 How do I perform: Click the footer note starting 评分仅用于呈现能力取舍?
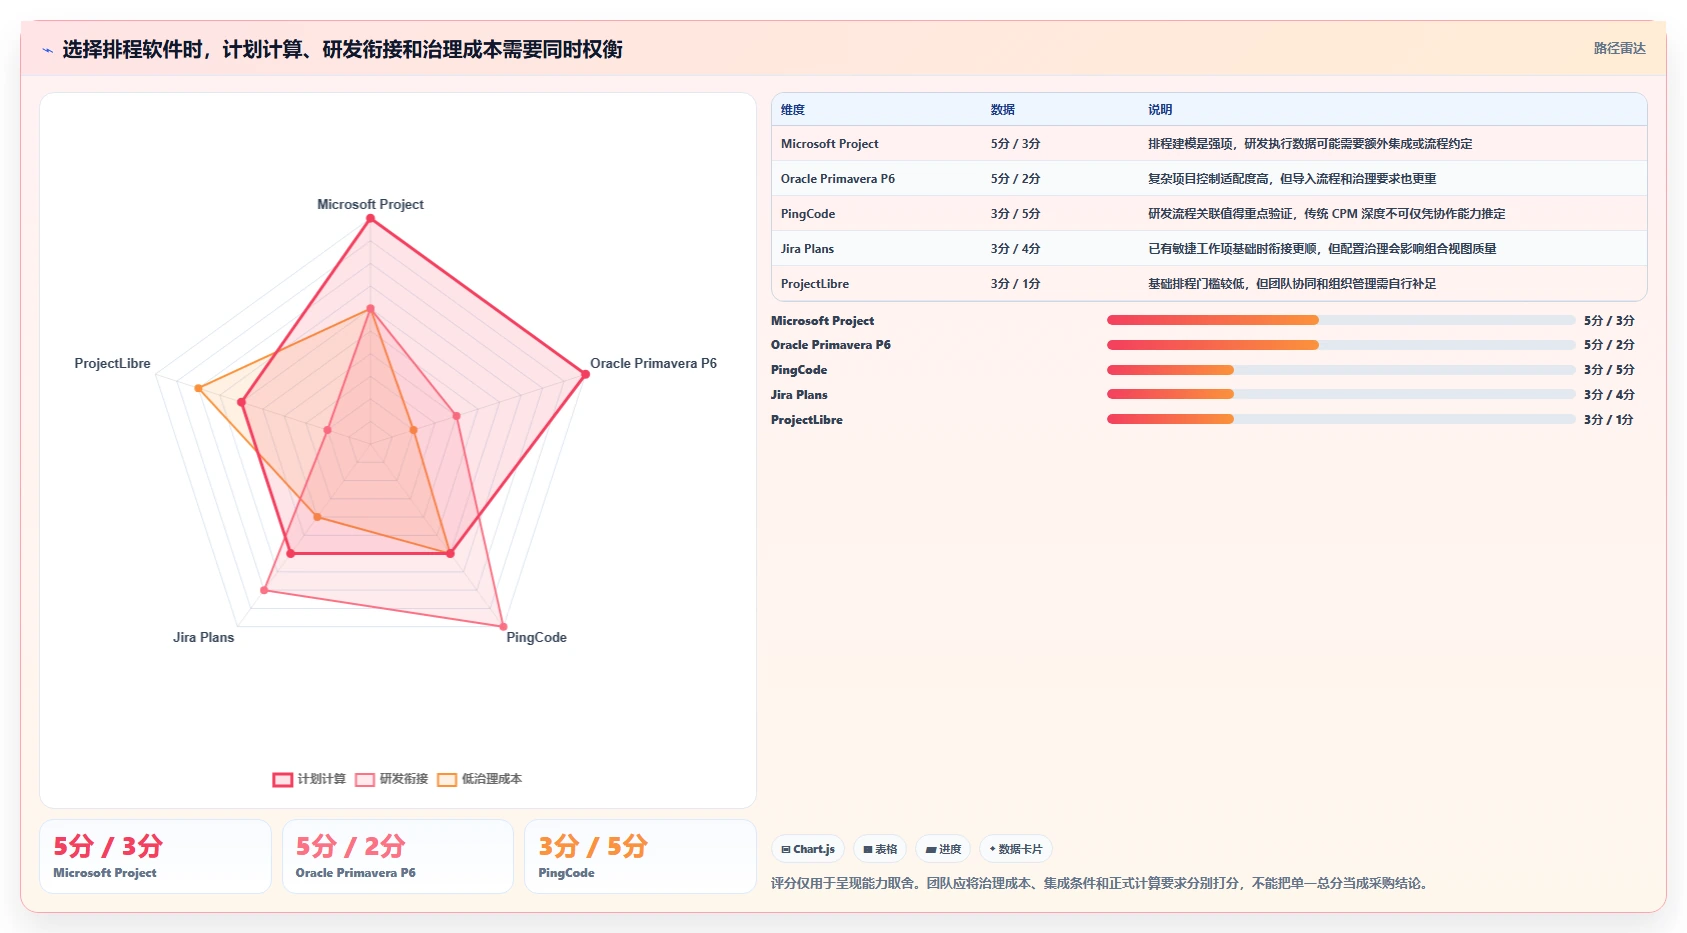(x=1102, y=884)
